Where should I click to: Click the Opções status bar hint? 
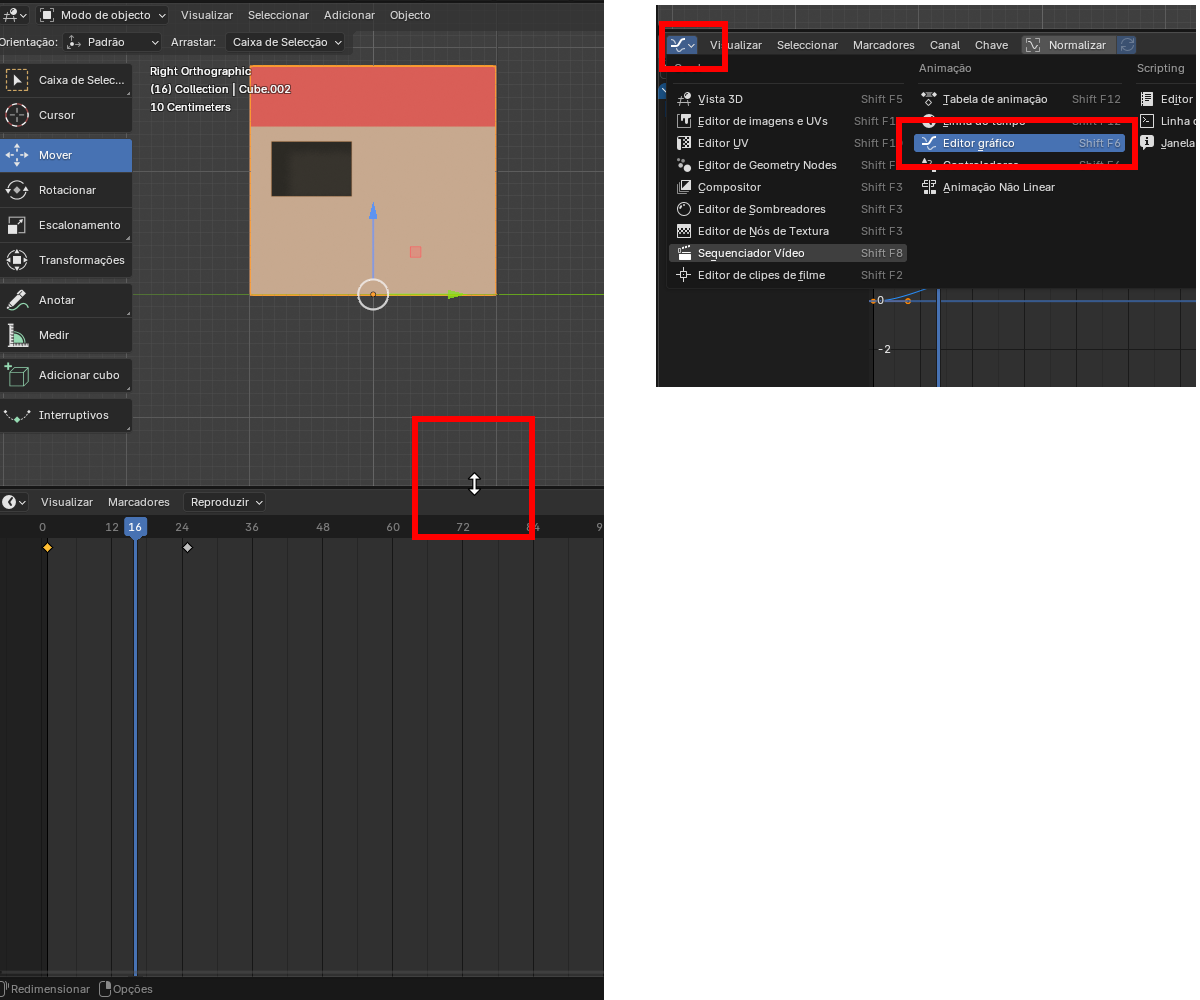coord(126,989)
